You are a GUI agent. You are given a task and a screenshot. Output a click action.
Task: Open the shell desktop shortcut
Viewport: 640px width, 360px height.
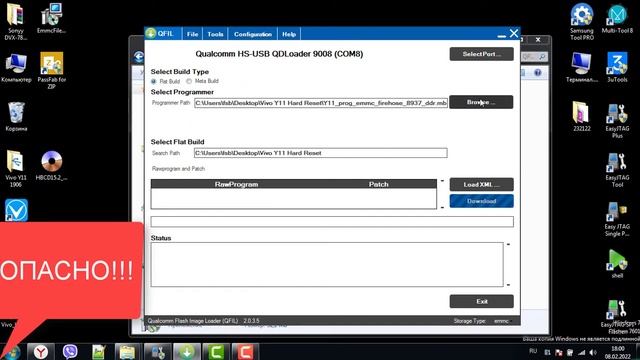pyautogui.click(x=617, y=264)
